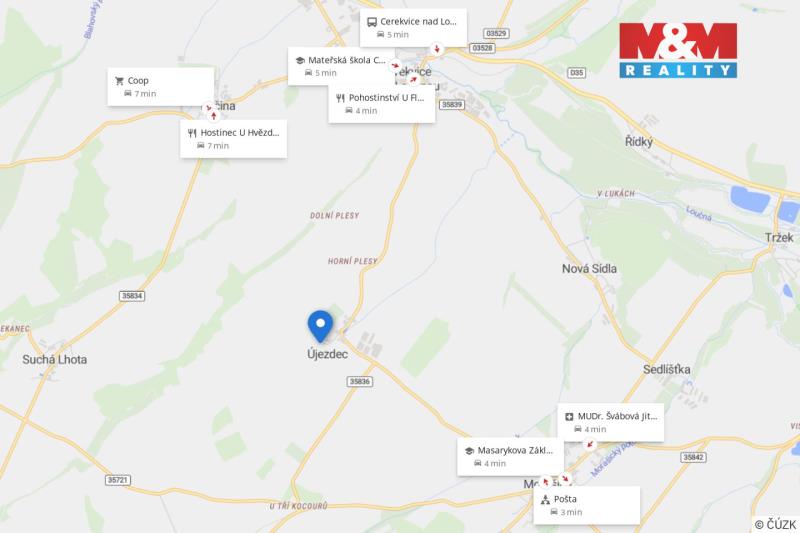This screenshot has height=533, width=800.
Task: Click the Coop shopping cart icon
Action: point(119,81)
